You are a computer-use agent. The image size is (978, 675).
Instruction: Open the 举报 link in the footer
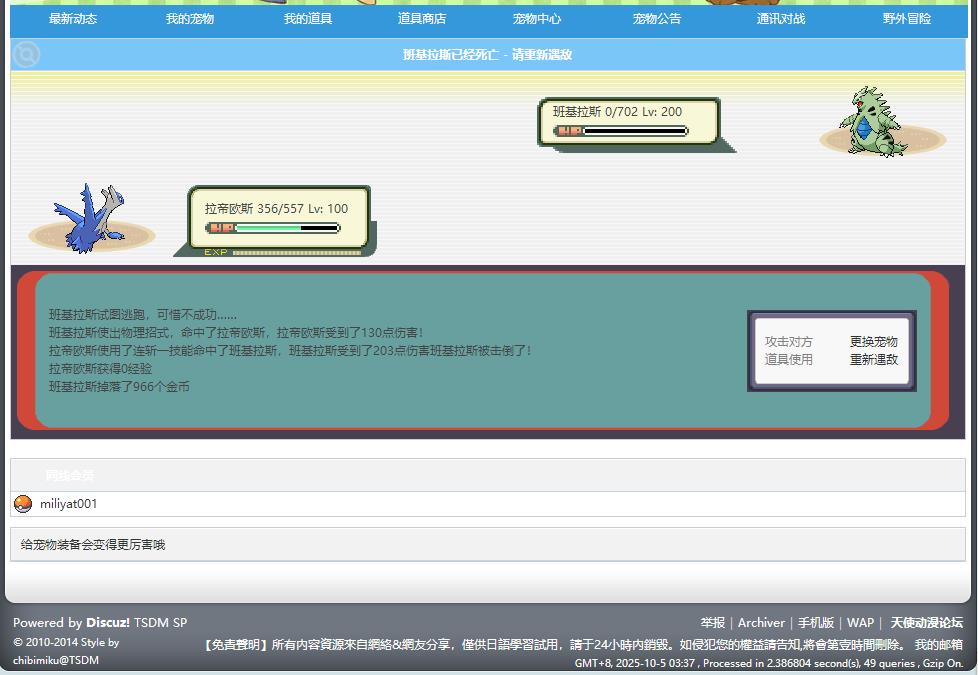point(713,622)
